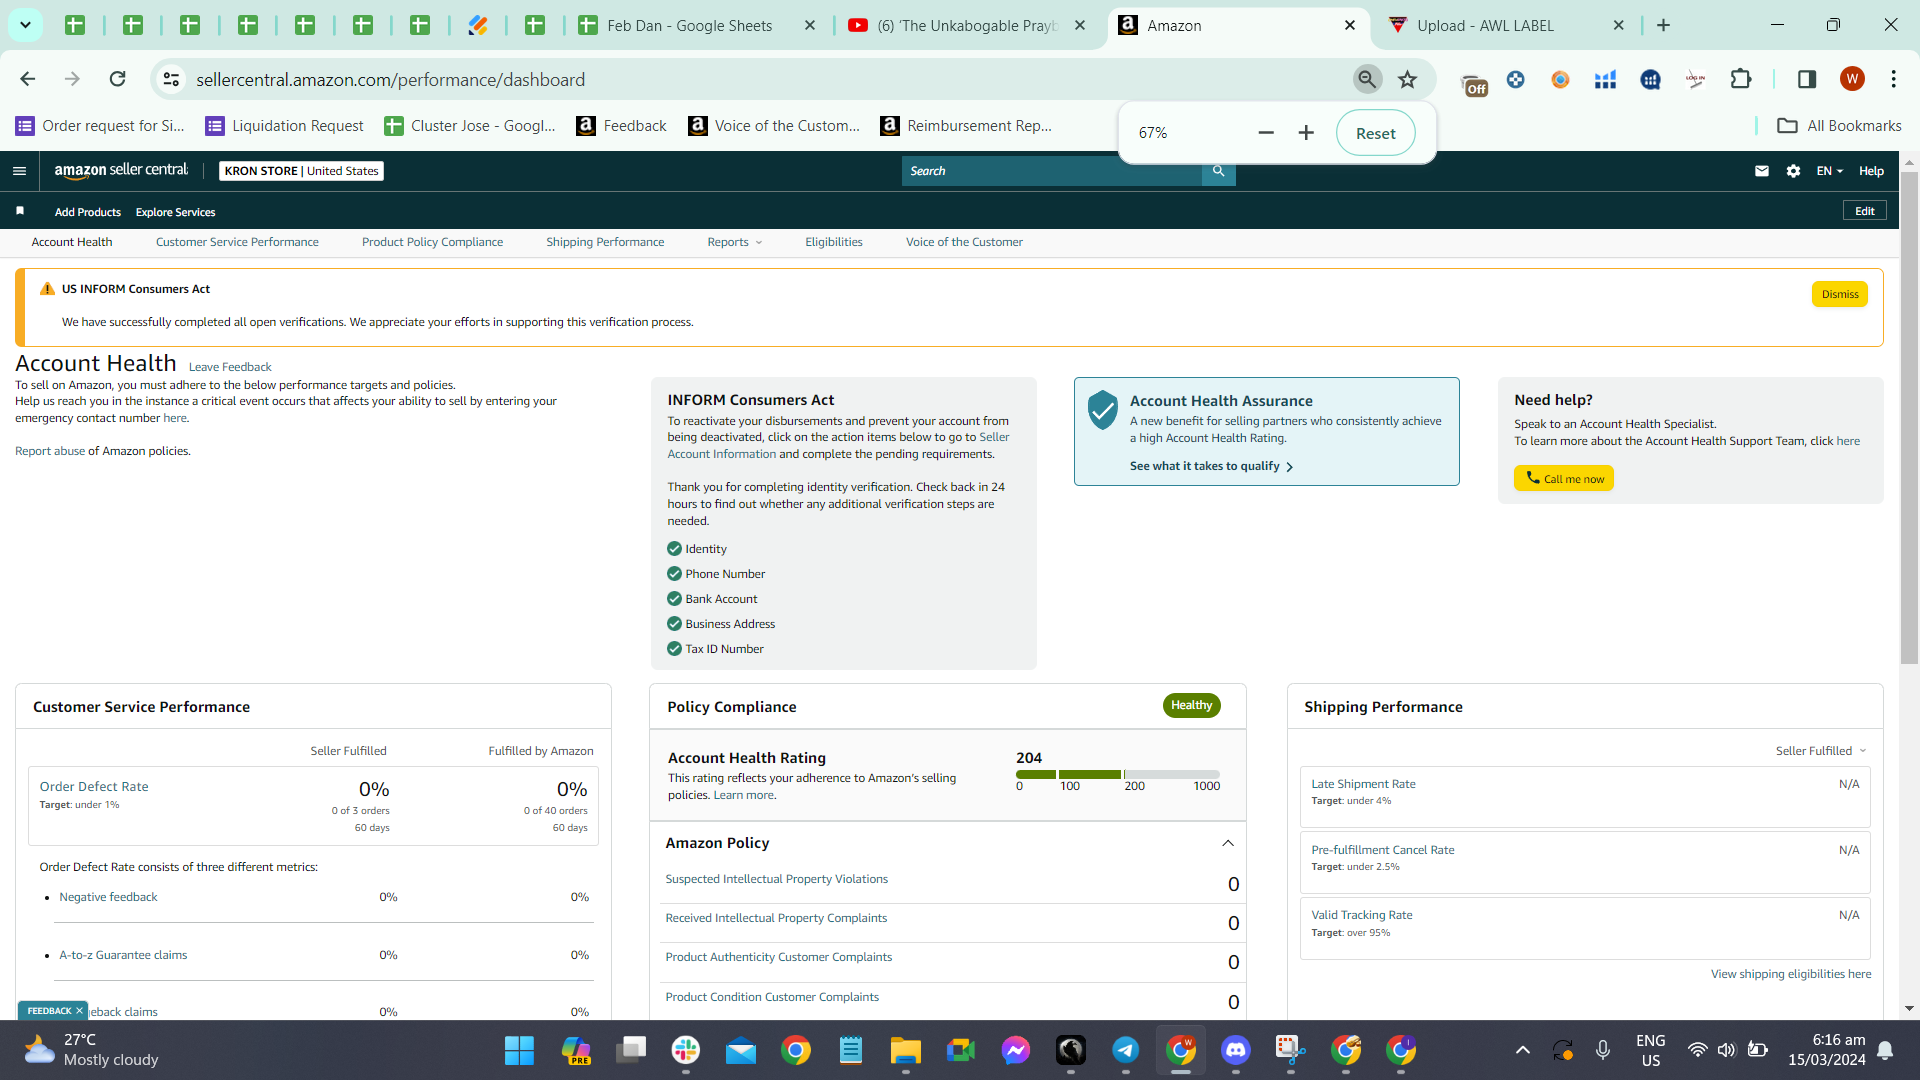Open the Leave Feedback link

230,367
